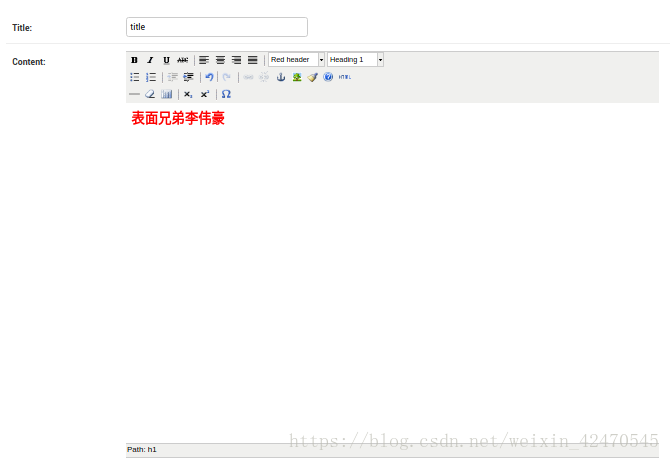
Task: Justify text fully
Action: (x=253, y=60)
